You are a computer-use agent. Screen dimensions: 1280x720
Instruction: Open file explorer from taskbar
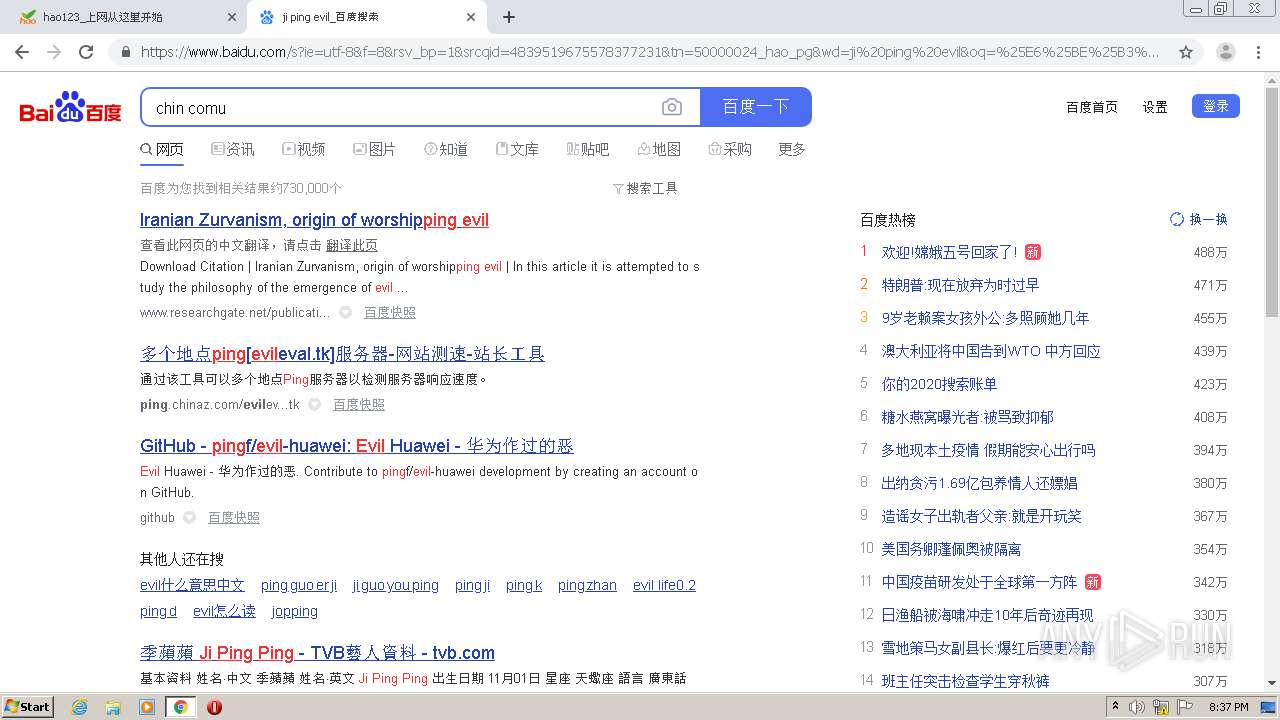(113, 707)
